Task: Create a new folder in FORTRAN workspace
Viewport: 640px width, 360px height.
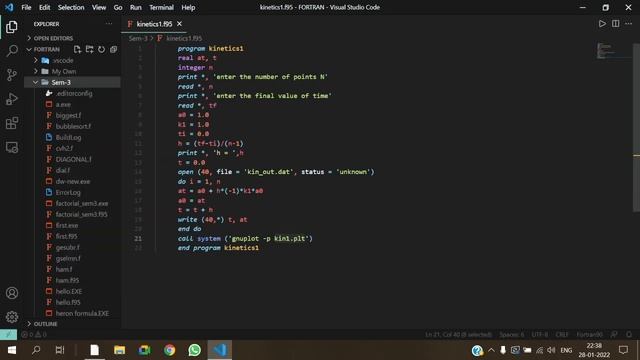Action: click(89, 49)
